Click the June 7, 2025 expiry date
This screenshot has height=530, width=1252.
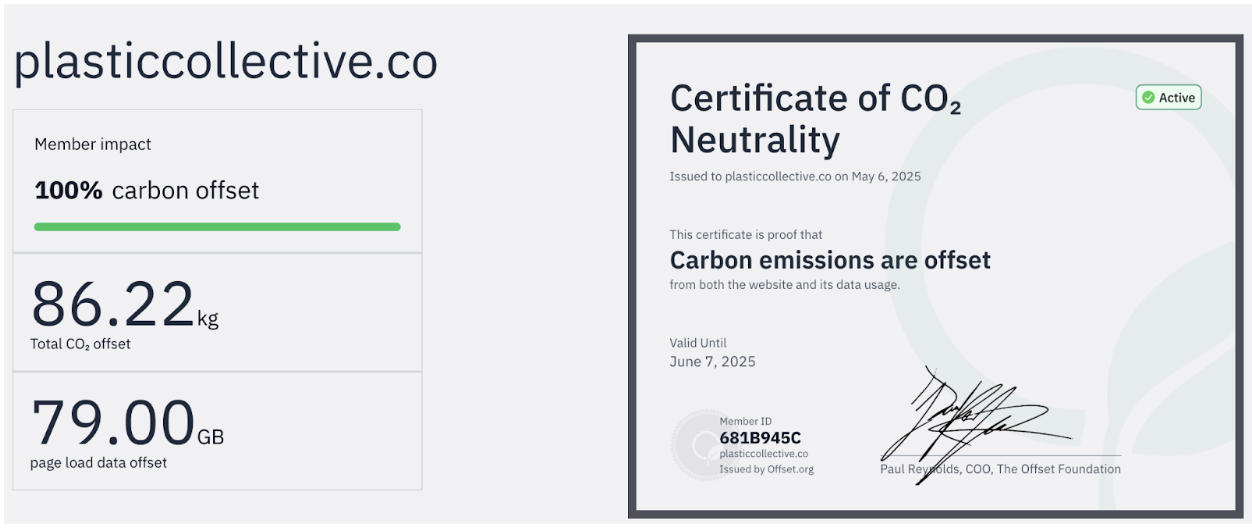pyautogui.click(x=712, y=361)
